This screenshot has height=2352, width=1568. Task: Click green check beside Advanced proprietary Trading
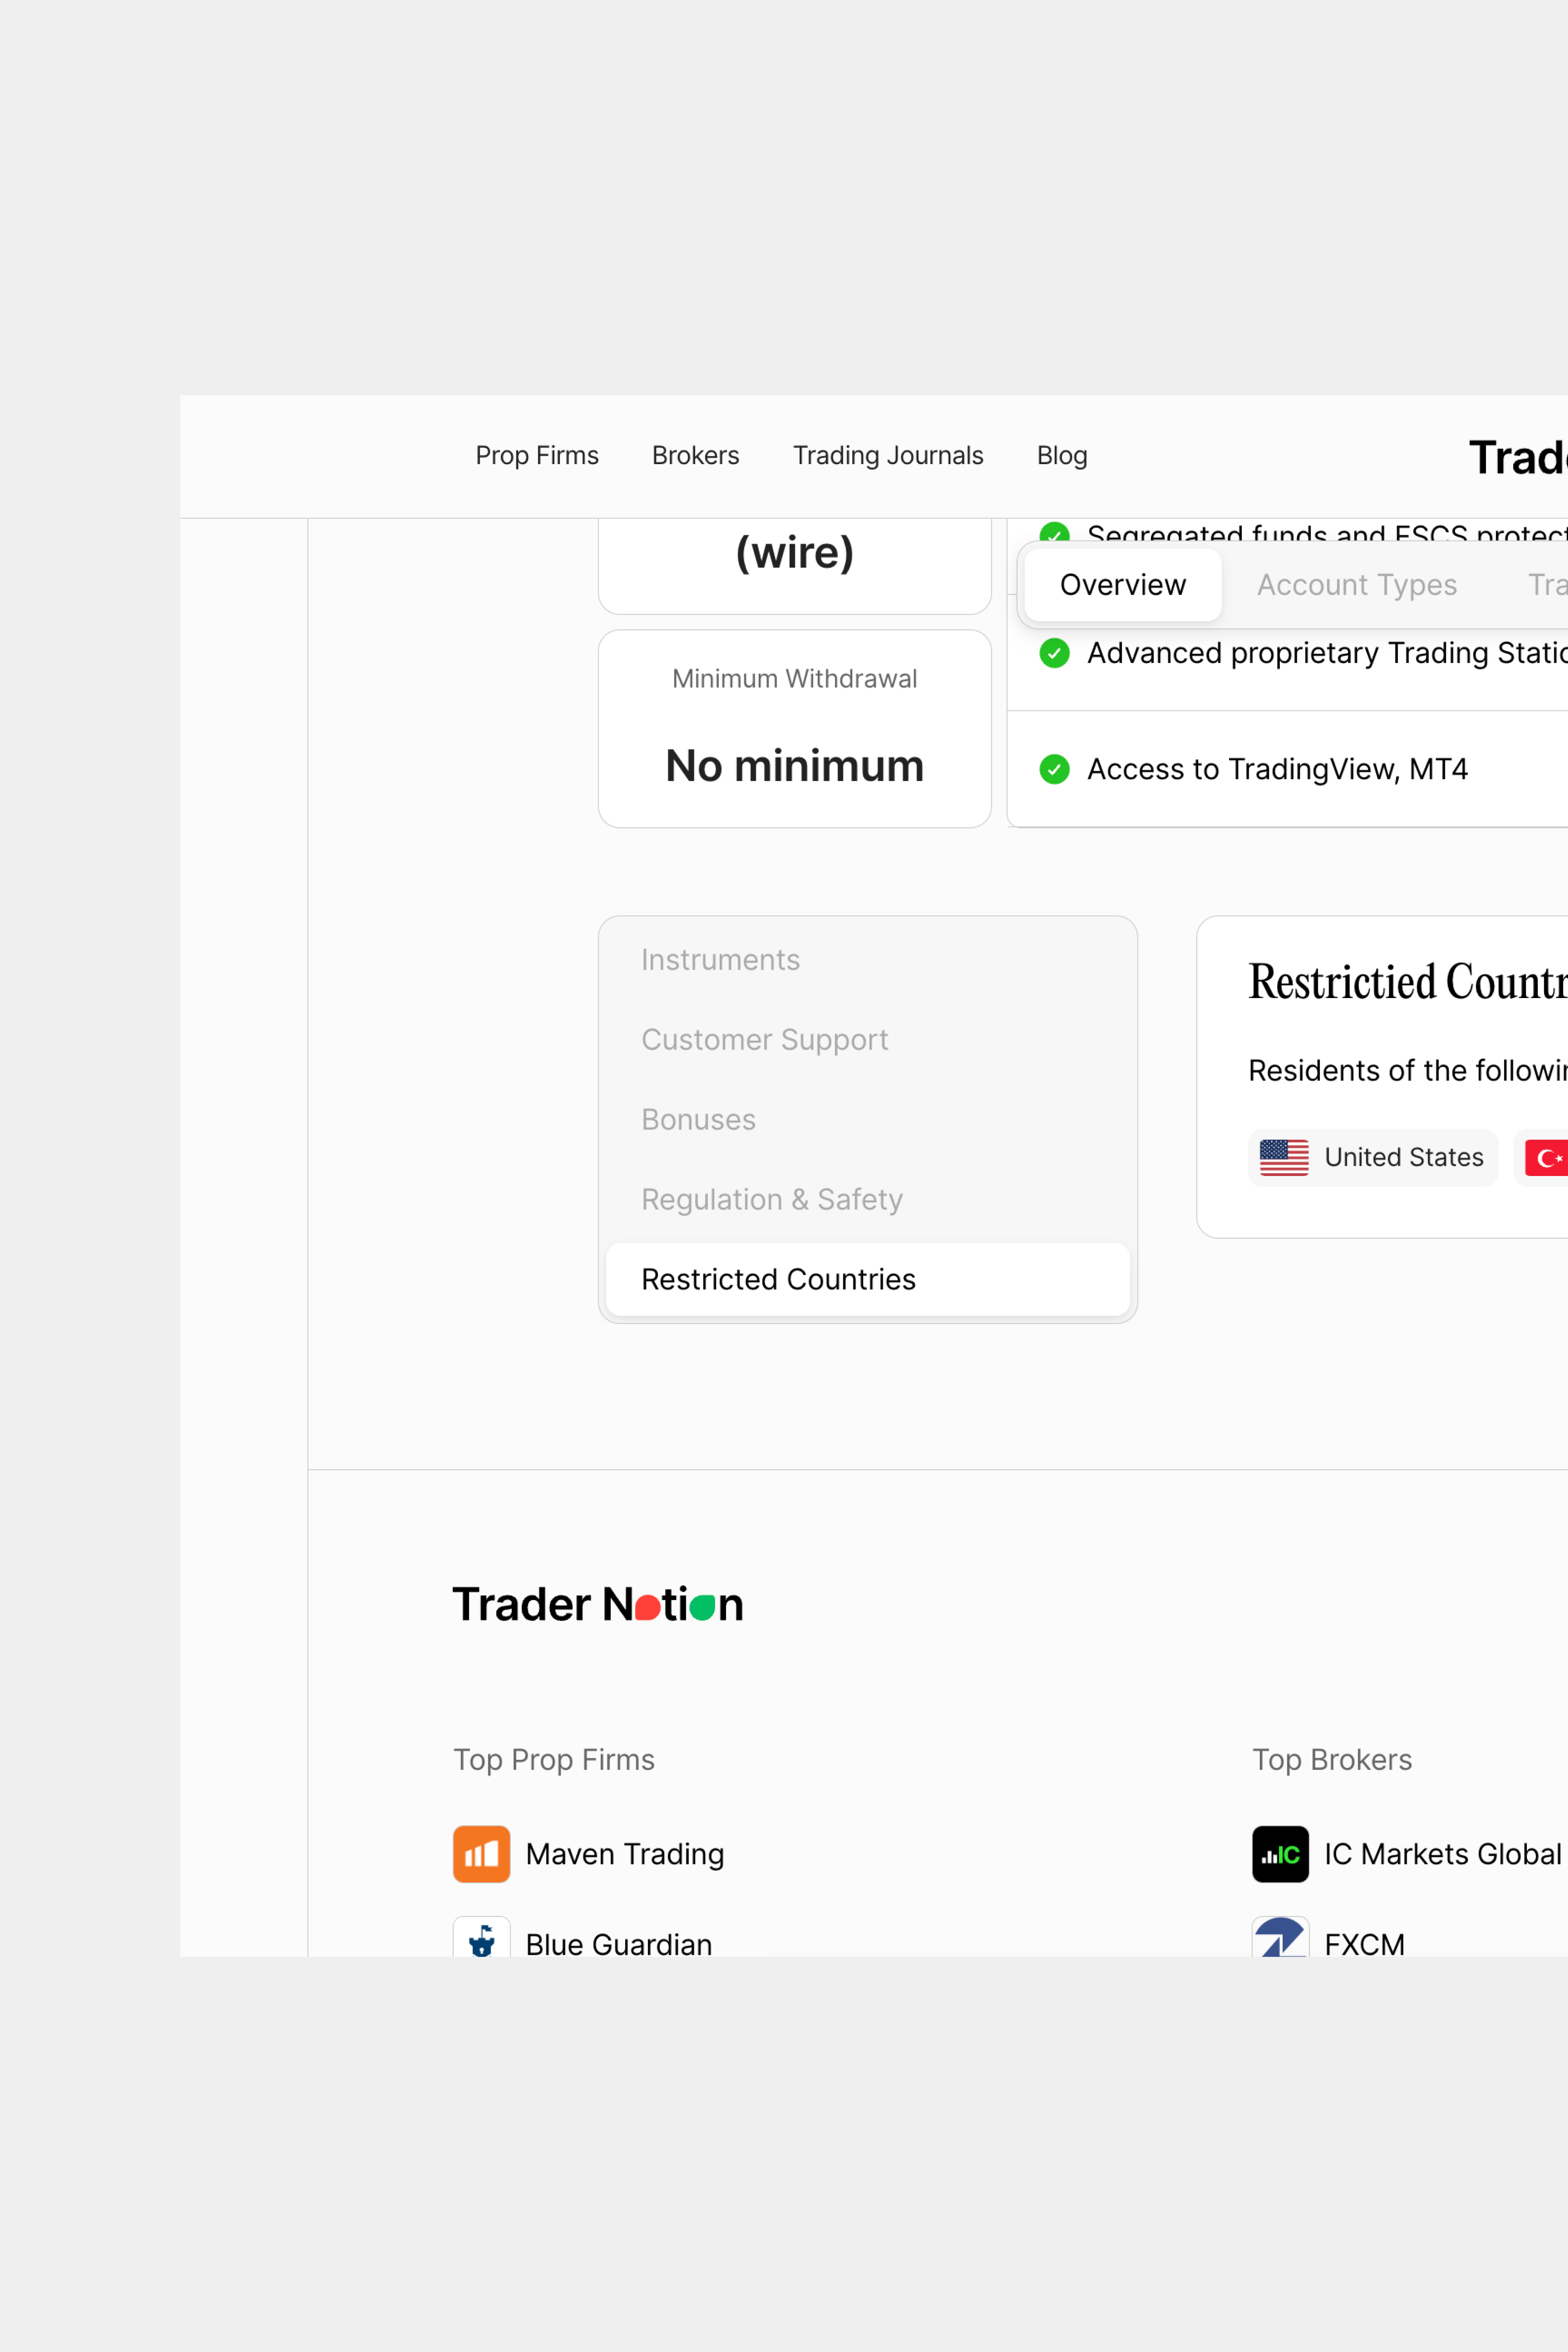tap(1054, 653)
